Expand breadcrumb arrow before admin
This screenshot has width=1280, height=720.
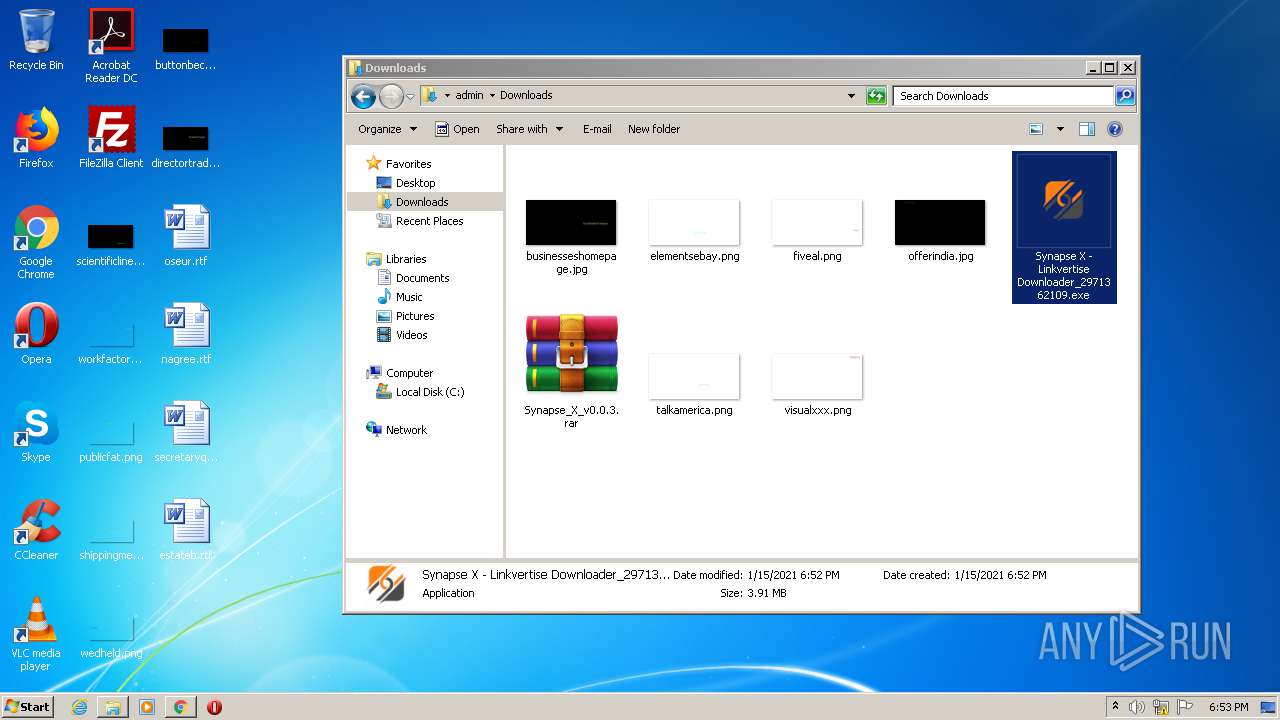[447, 96]
